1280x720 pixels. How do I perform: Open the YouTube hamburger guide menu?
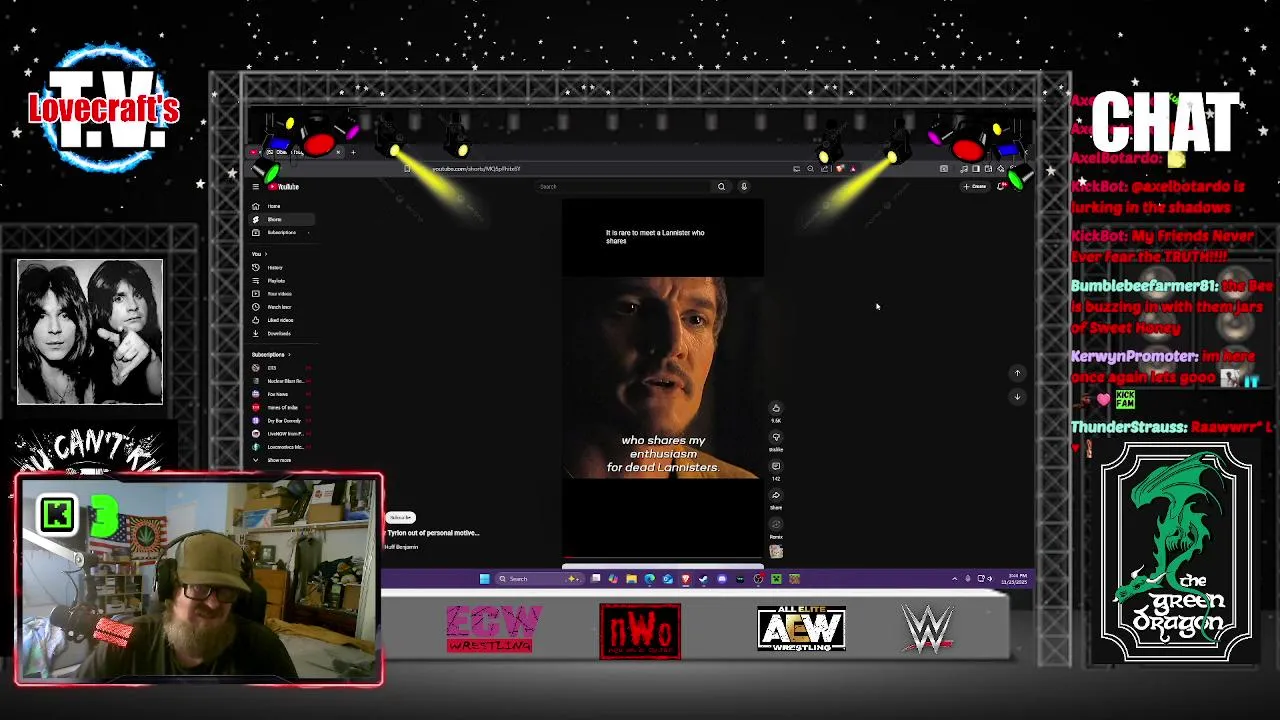coord(255,186)
